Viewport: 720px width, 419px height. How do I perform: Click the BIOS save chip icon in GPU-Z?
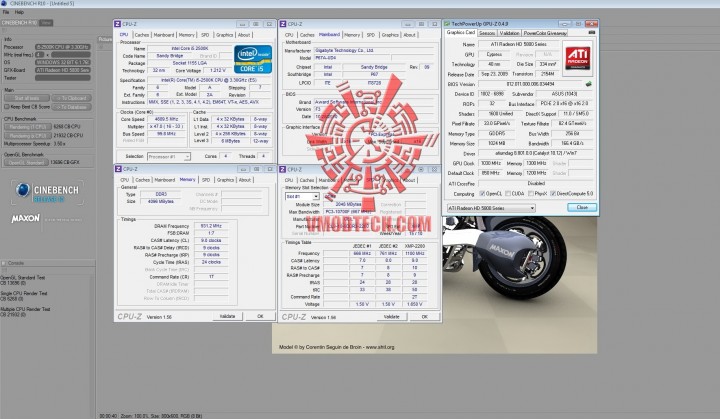click(x=588, y=84)
